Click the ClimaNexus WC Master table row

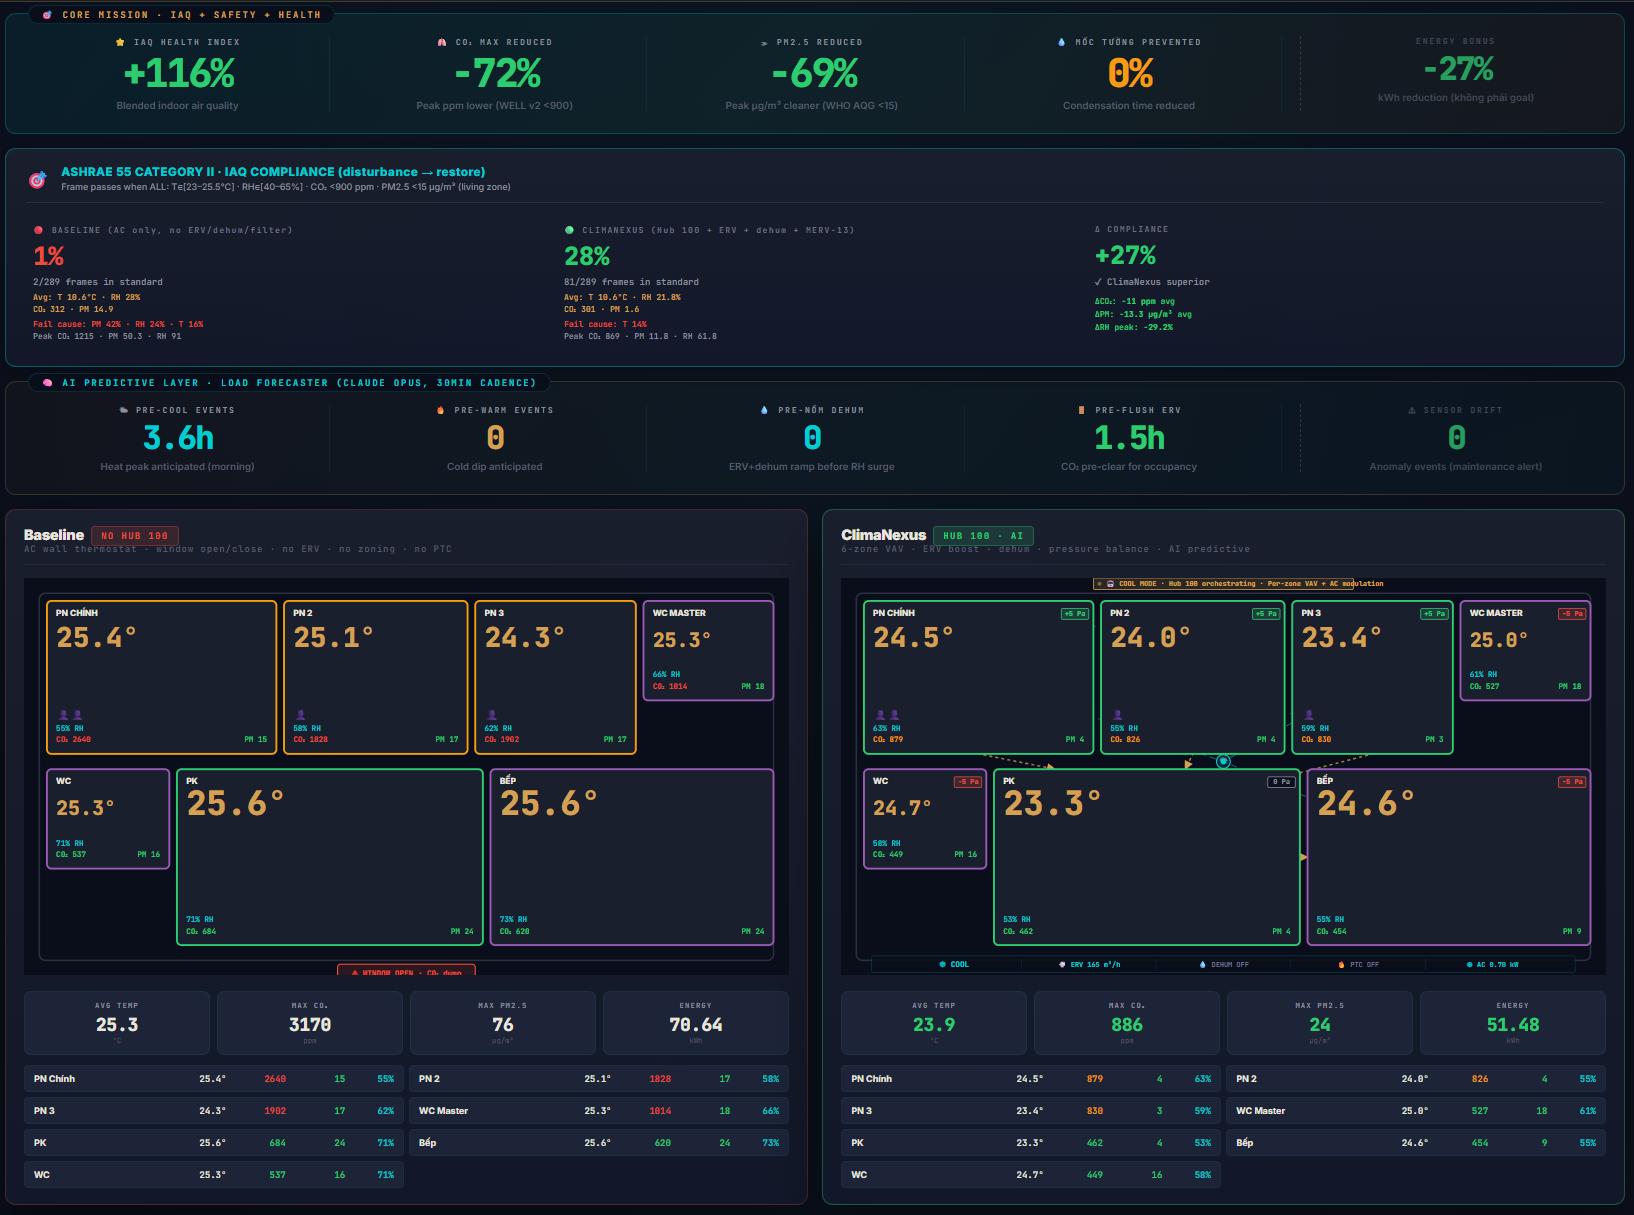click(x=1416, y=1111)
